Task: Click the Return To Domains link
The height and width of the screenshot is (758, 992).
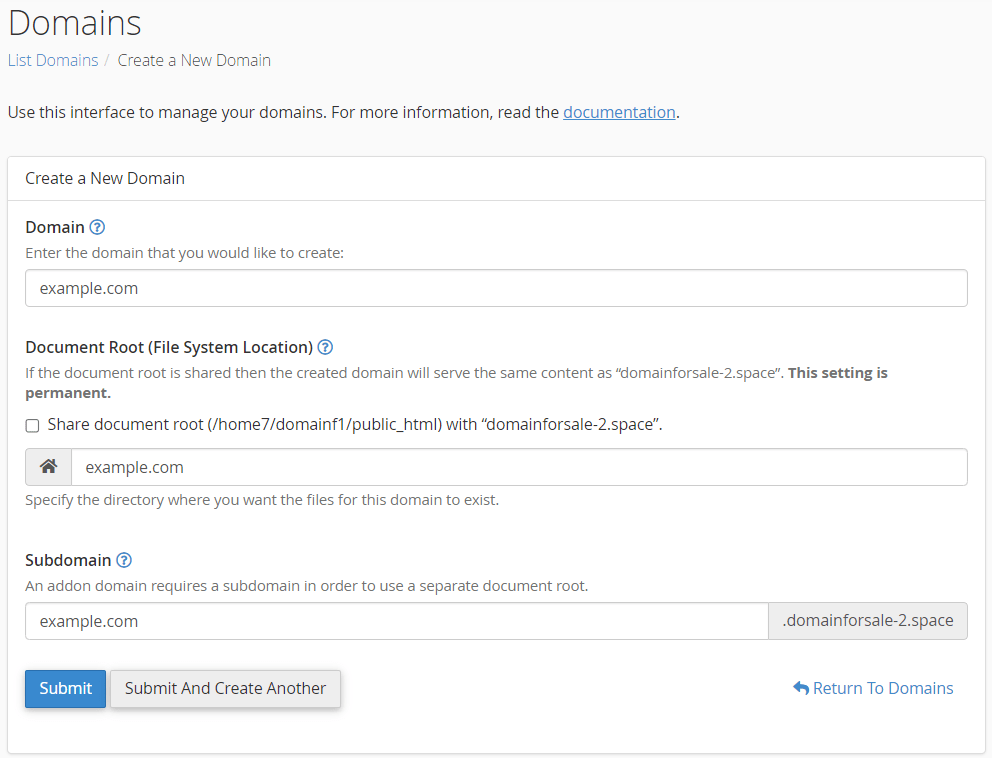Action: pos(882,688)
